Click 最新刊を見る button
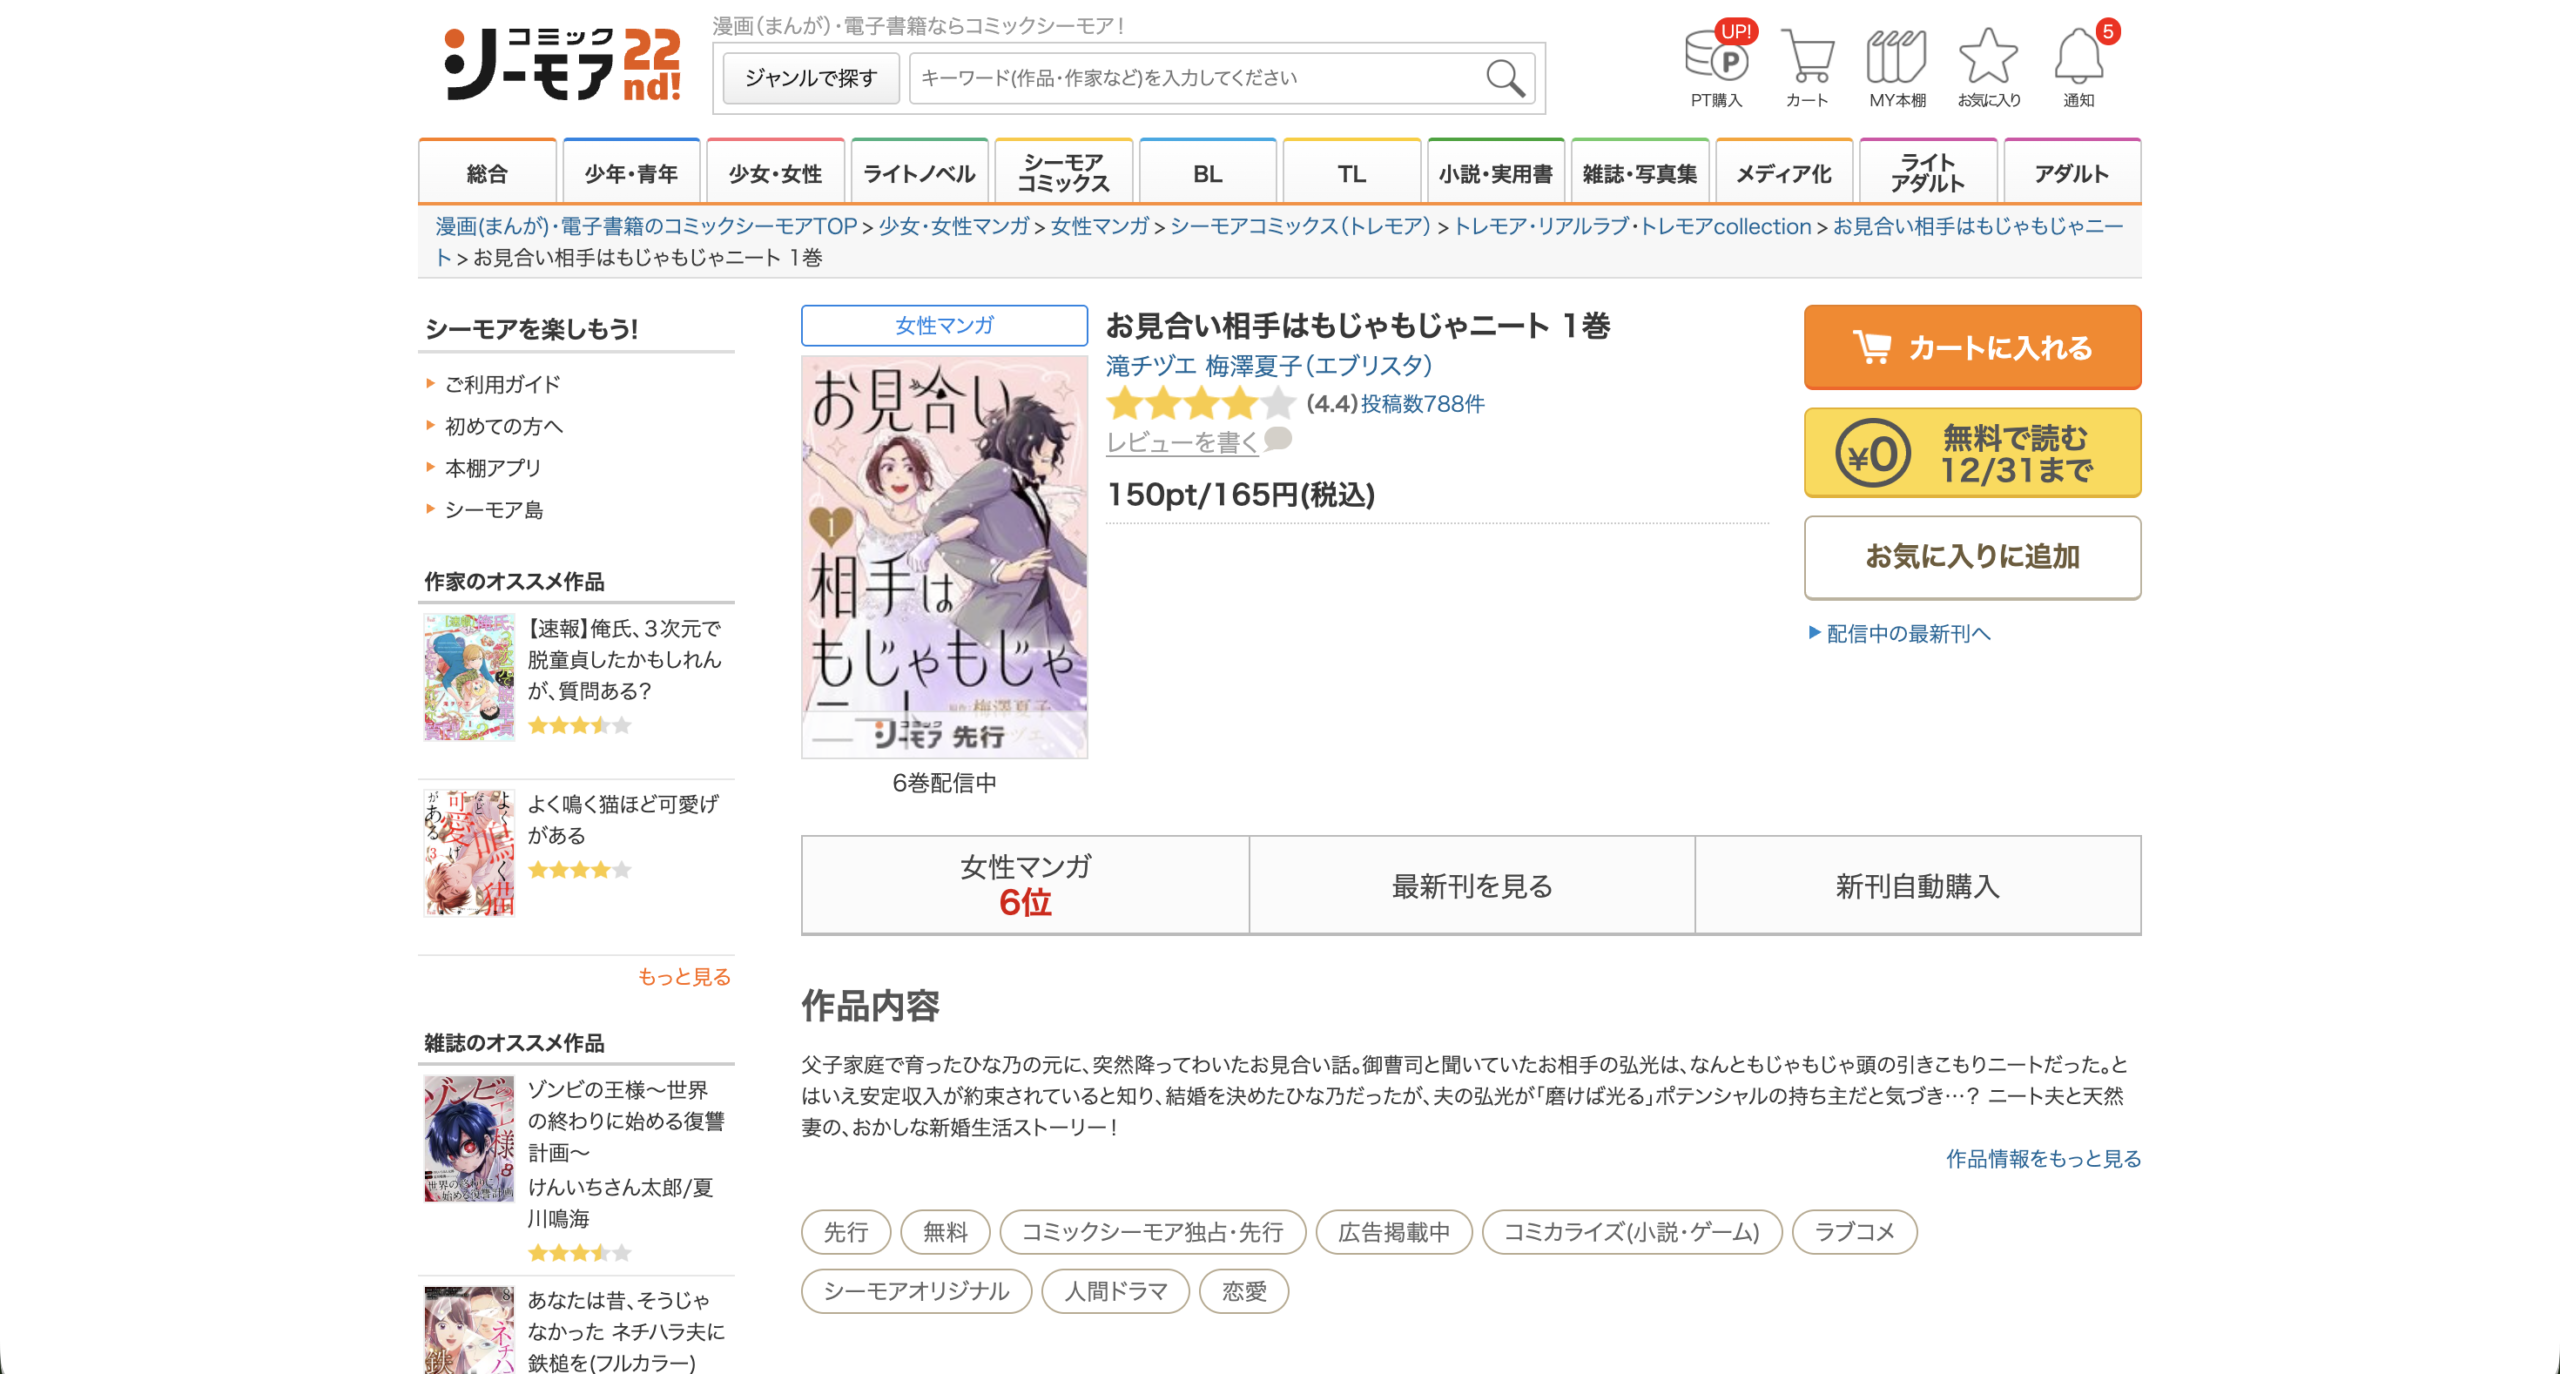The width and height of the screenshot is (2560, 1374). 1472,885
